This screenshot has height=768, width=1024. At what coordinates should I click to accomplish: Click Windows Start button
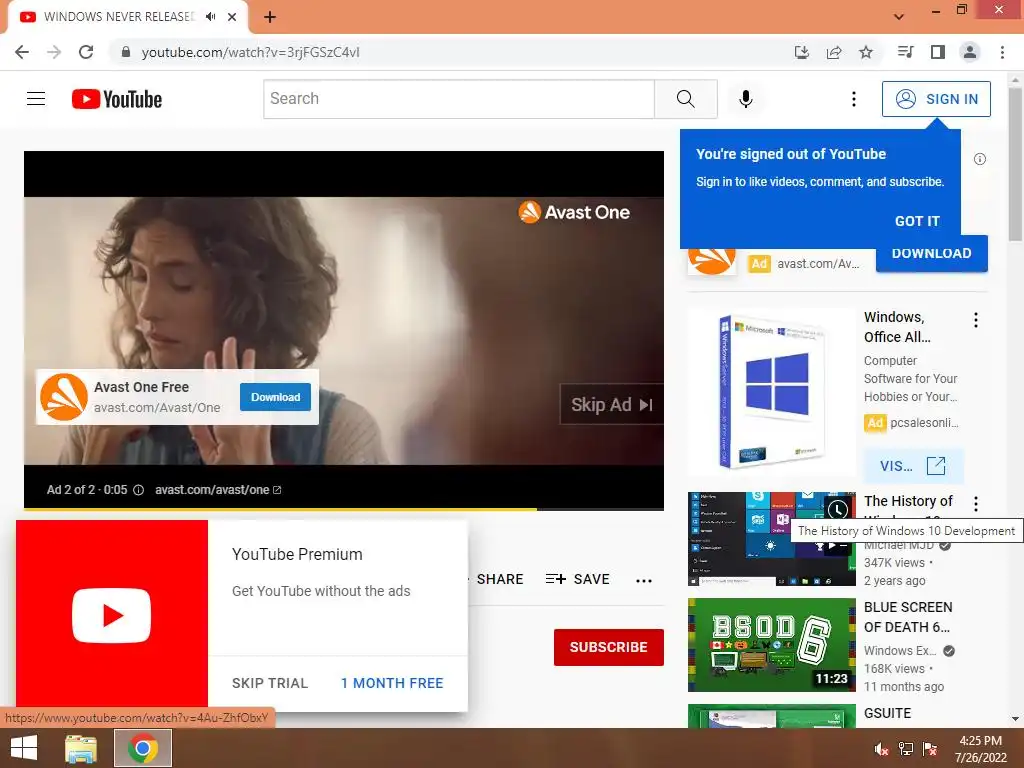24,748
